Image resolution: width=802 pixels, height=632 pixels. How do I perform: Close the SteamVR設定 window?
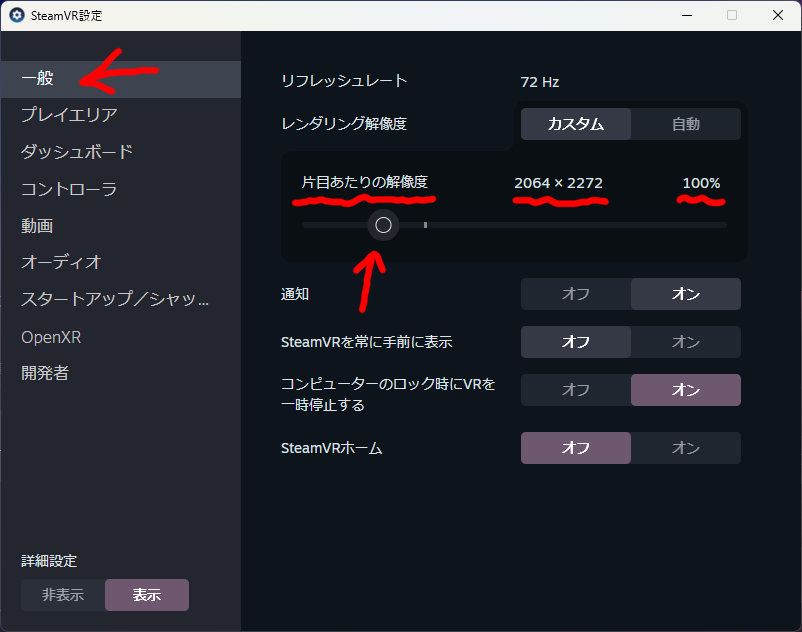(x=778, y=15)
